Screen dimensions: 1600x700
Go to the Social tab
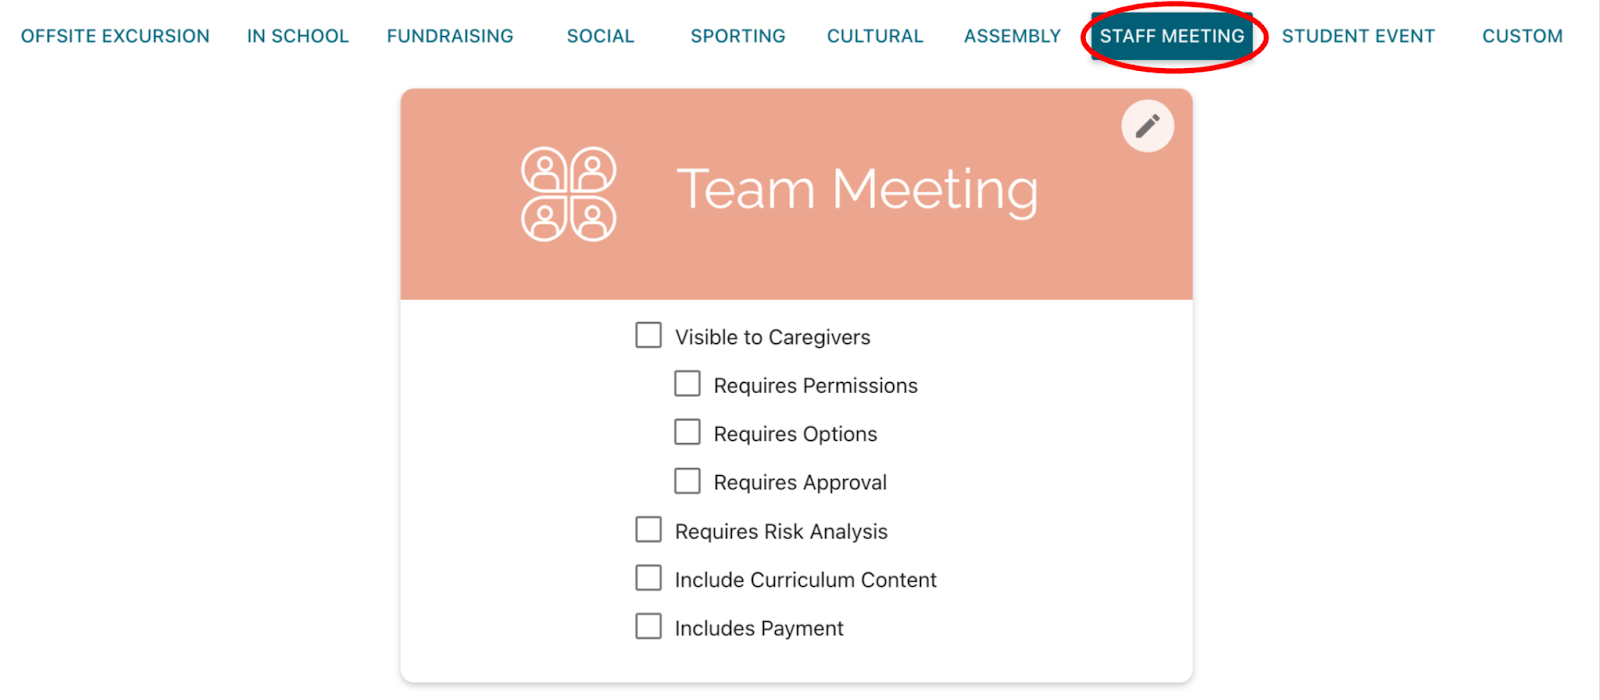point(600,36)
